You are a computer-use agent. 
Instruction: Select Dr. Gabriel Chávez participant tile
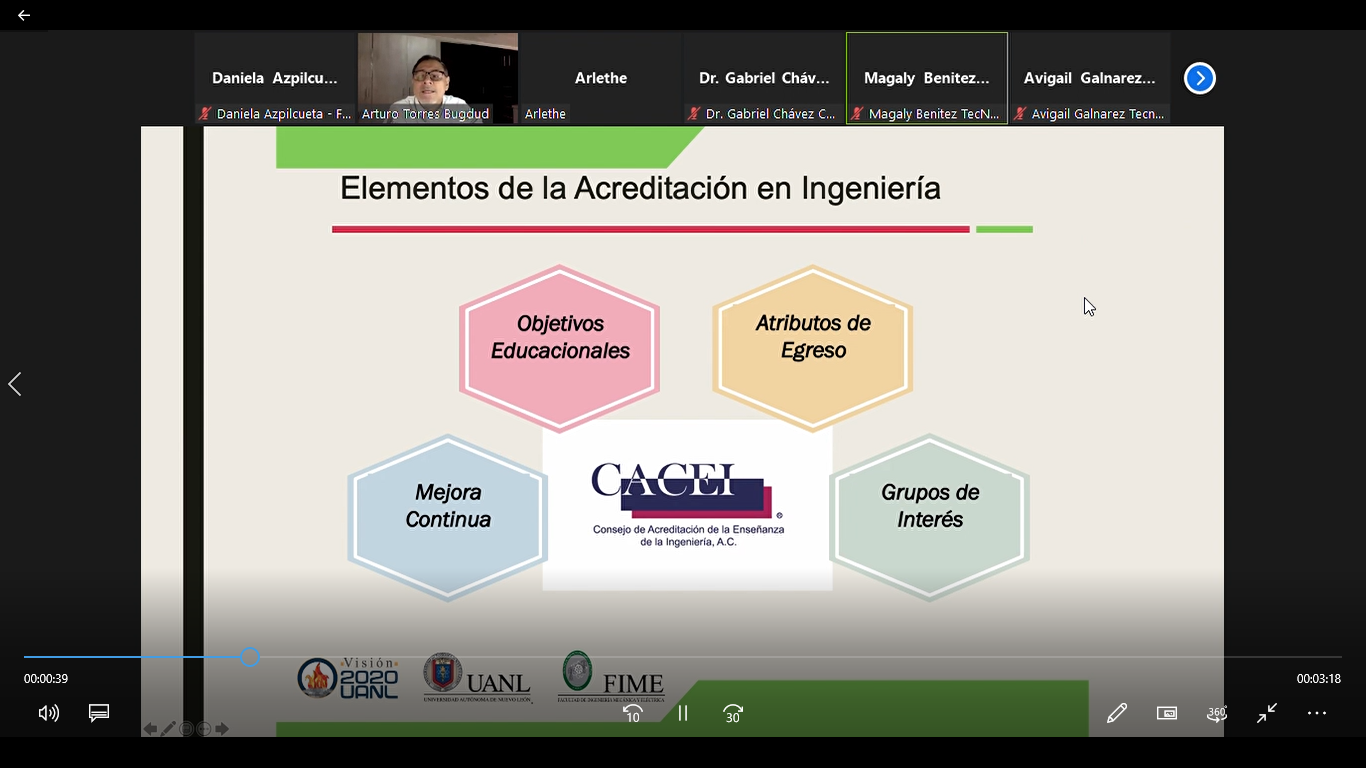764,78
